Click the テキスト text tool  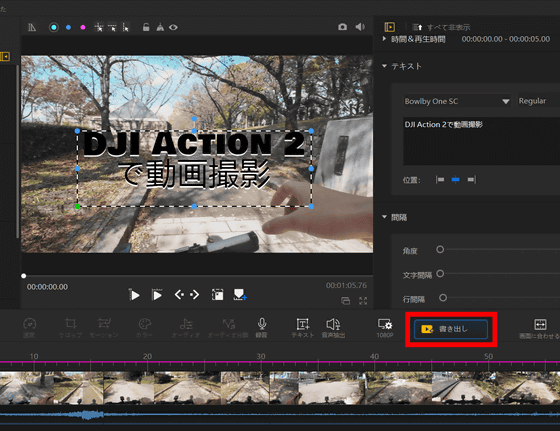click(x=302, y=327)
